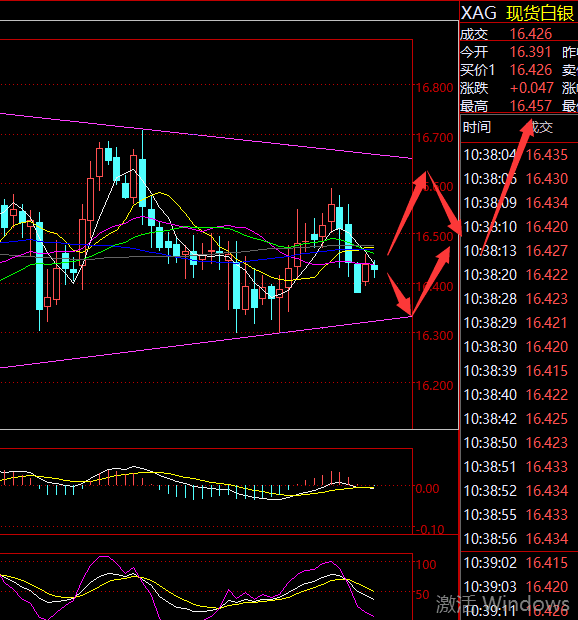Select the lower magenta ascending trendline
This screenshot has width=578, height=620.
pos(206,342)
